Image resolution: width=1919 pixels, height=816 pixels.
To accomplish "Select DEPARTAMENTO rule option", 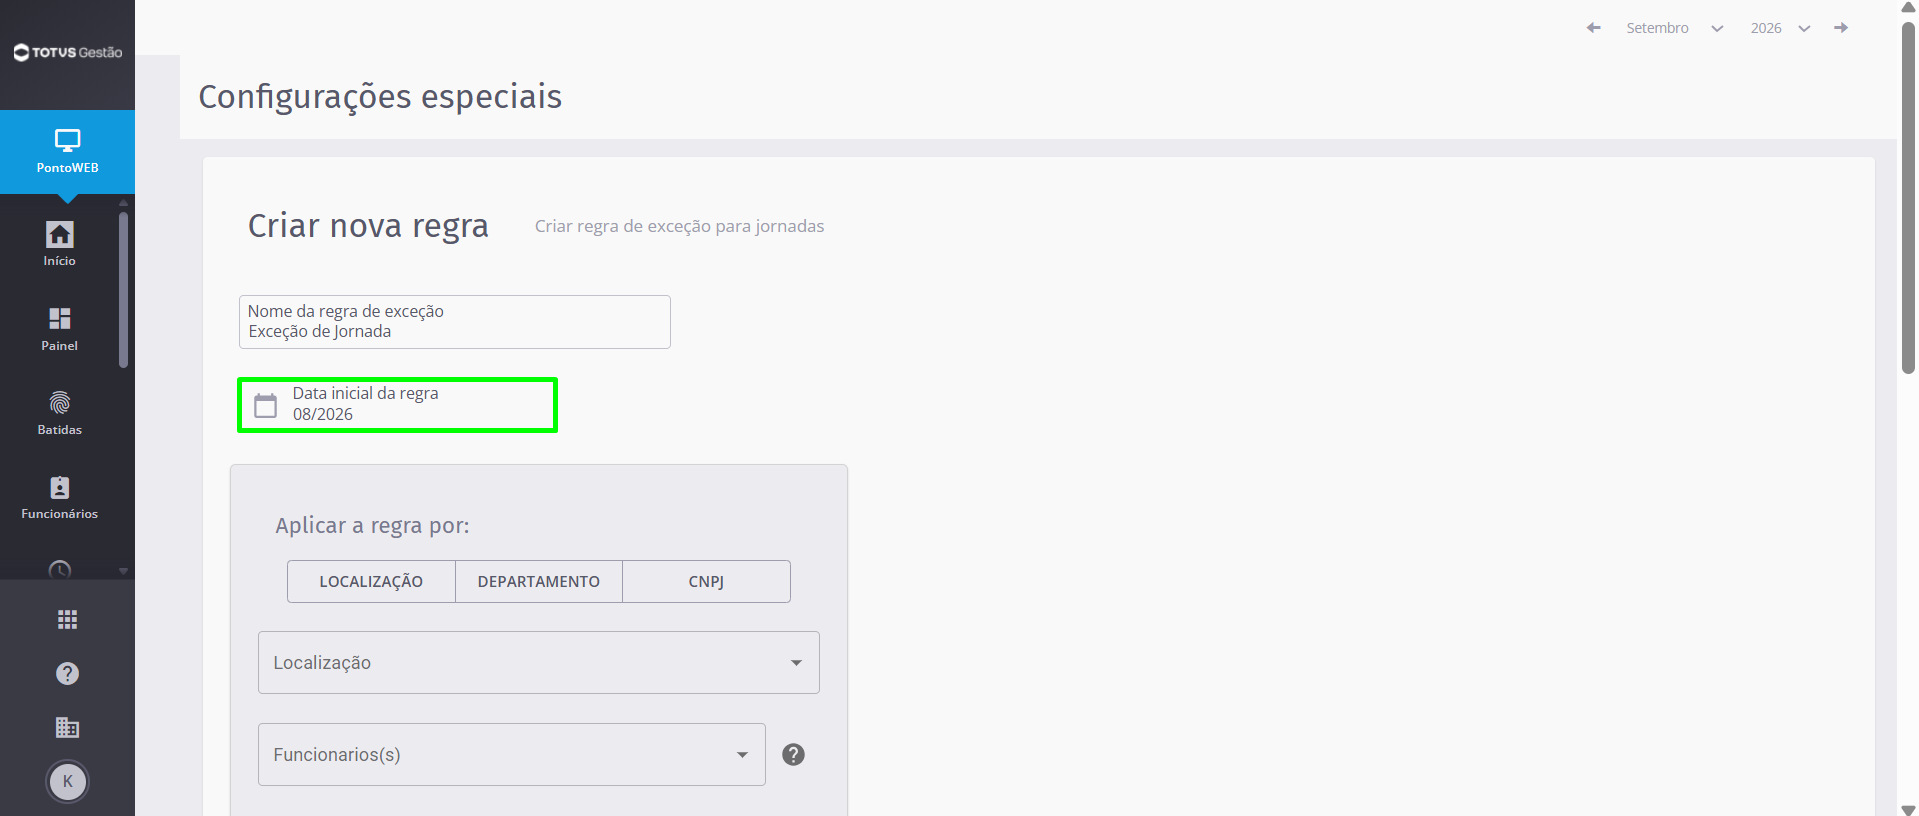I will coord(539,581).
